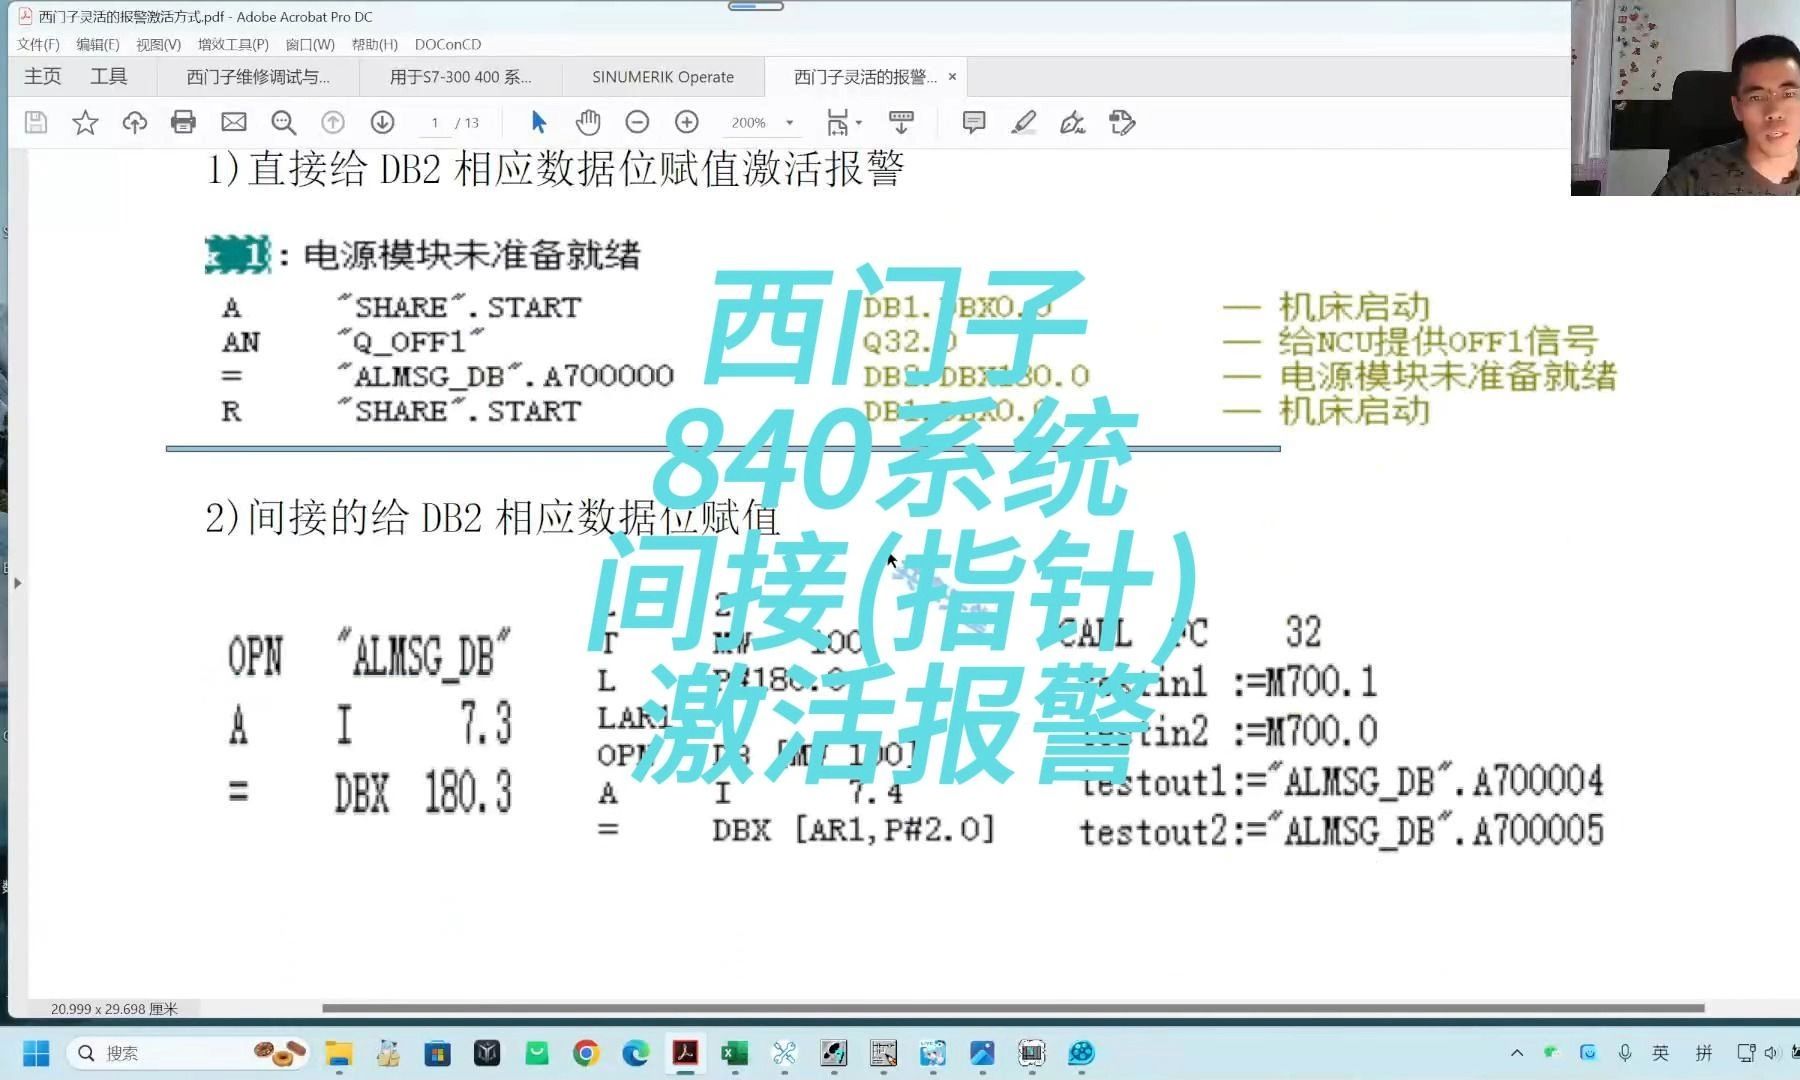This screenshot has width=1800, height=1080.
Task: Open the 帮助(H) menu
Action: 375,44
